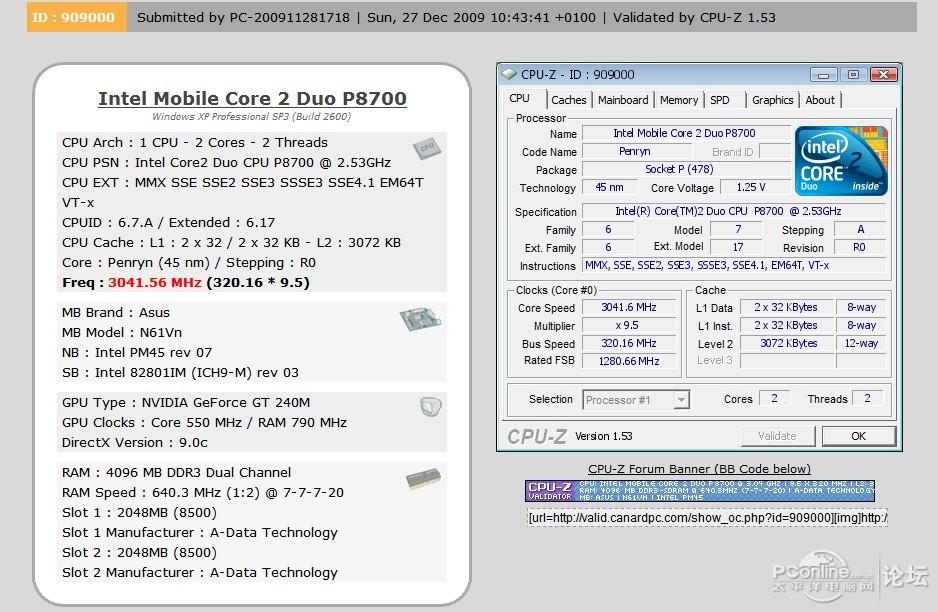Click the OK button in CPU-Z
Image resolution: width=938 pixels, height=612 pixels.
pyautogui.click(x=858, y=436)
